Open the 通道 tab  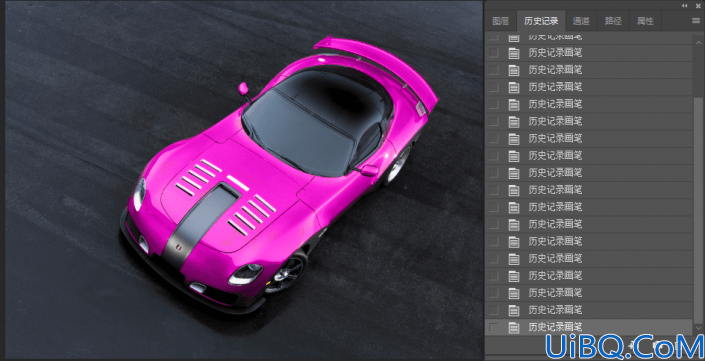tap(581, 21)
